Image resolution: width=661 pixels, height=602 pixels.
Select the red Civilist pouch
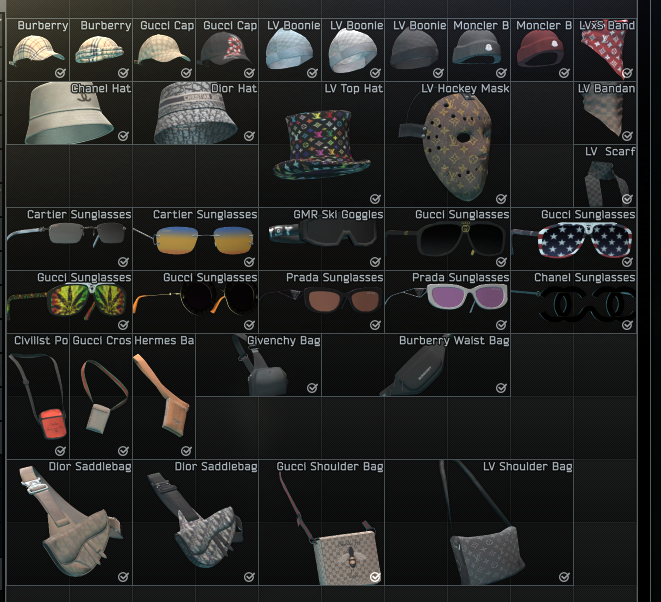coord(38,396)
